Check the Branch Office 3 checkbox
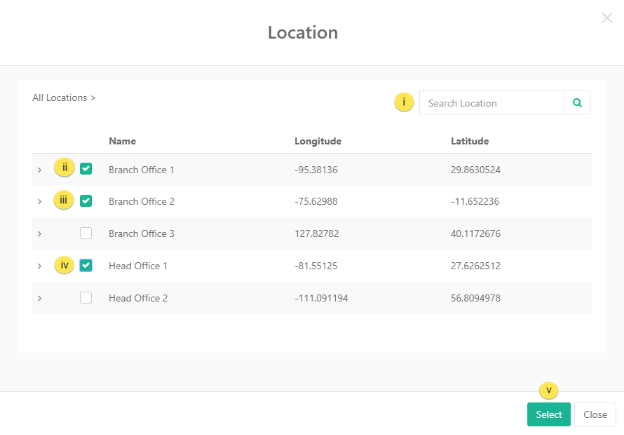The height and width of the screenshot is (435, 624). tap(86, 233)
